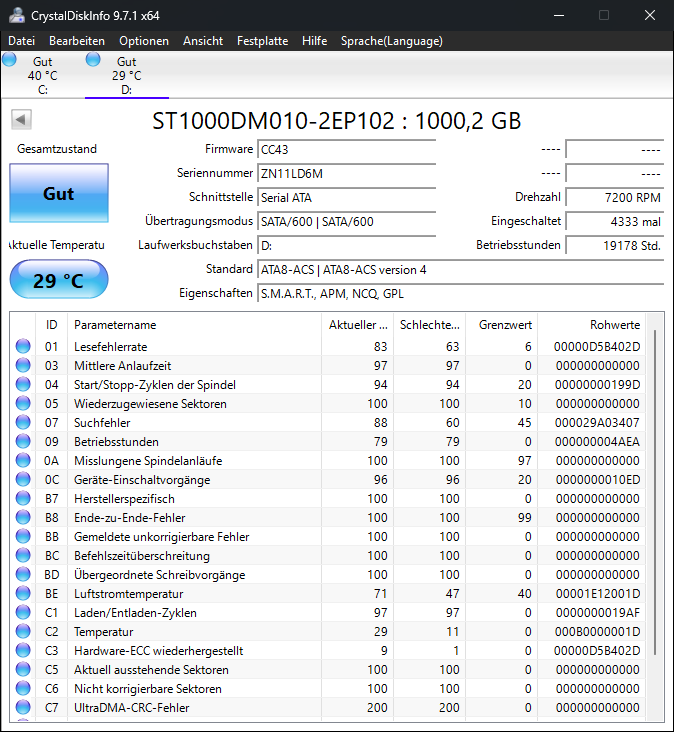Click the previous disk arrow button
This screenshot has height=732, width=674.
click(x=21, y=120)
